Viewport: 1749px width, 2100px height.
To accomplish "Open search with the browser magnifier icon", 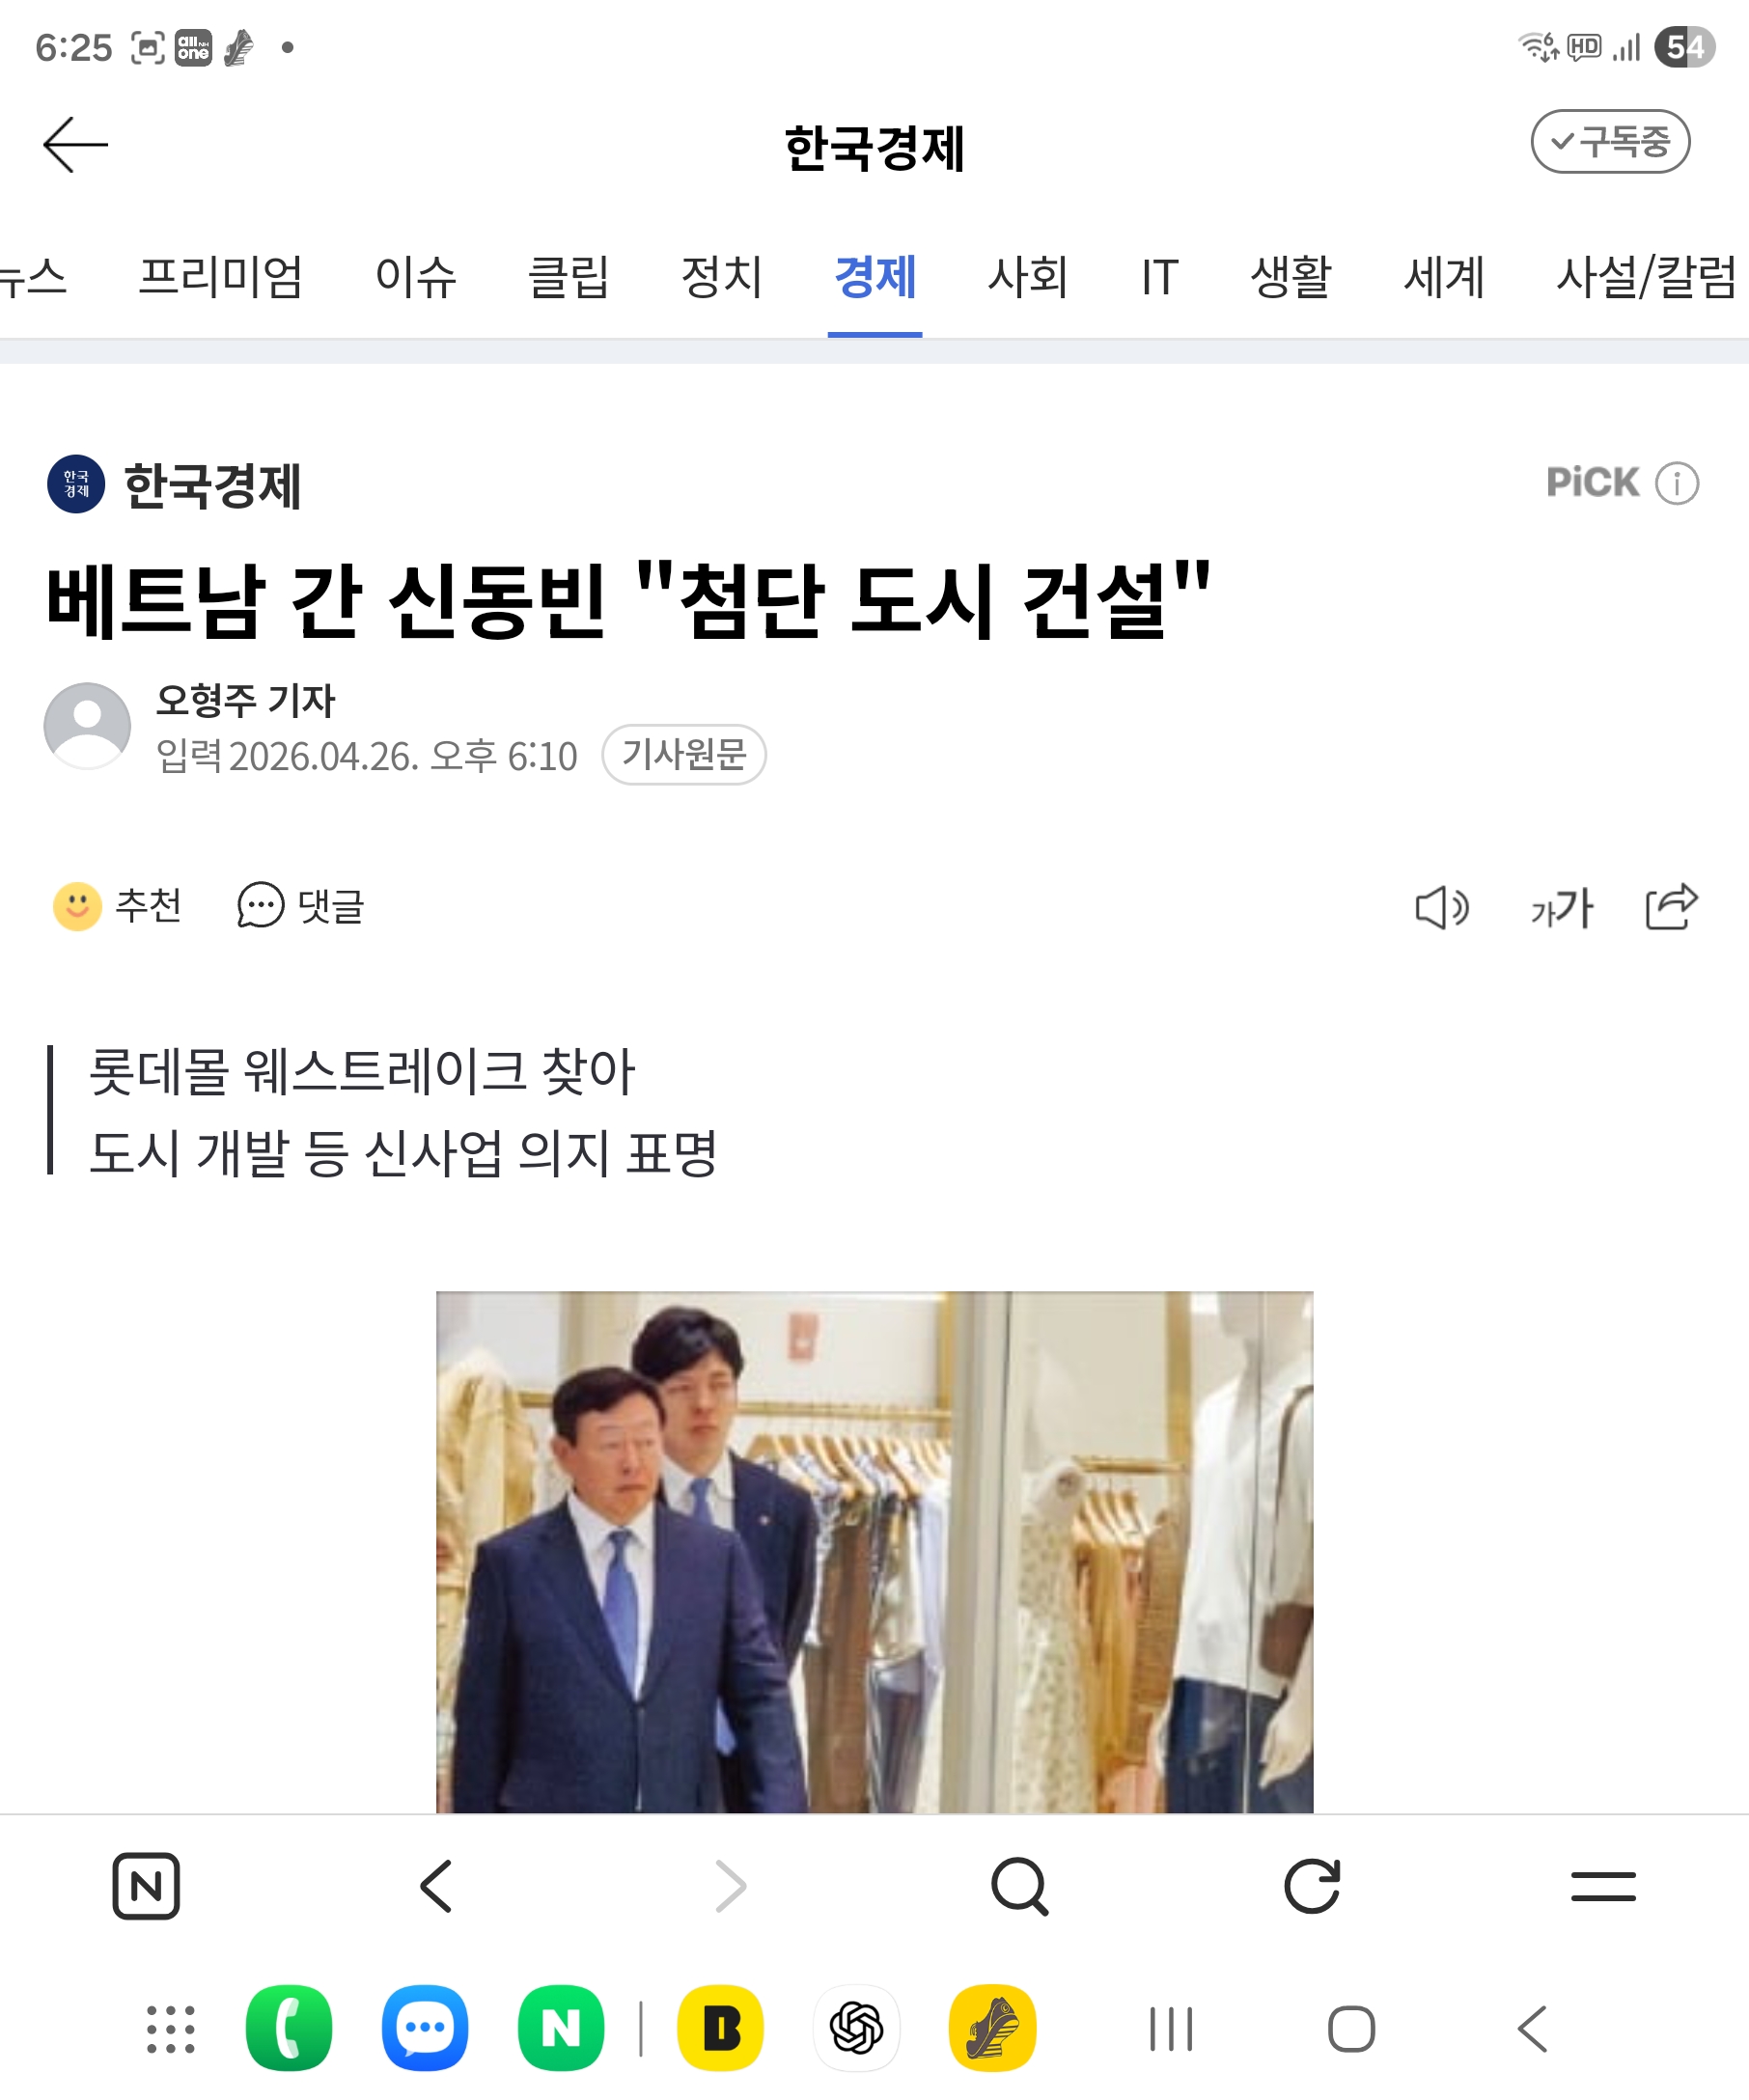I will click(x=1019, y=1886).
